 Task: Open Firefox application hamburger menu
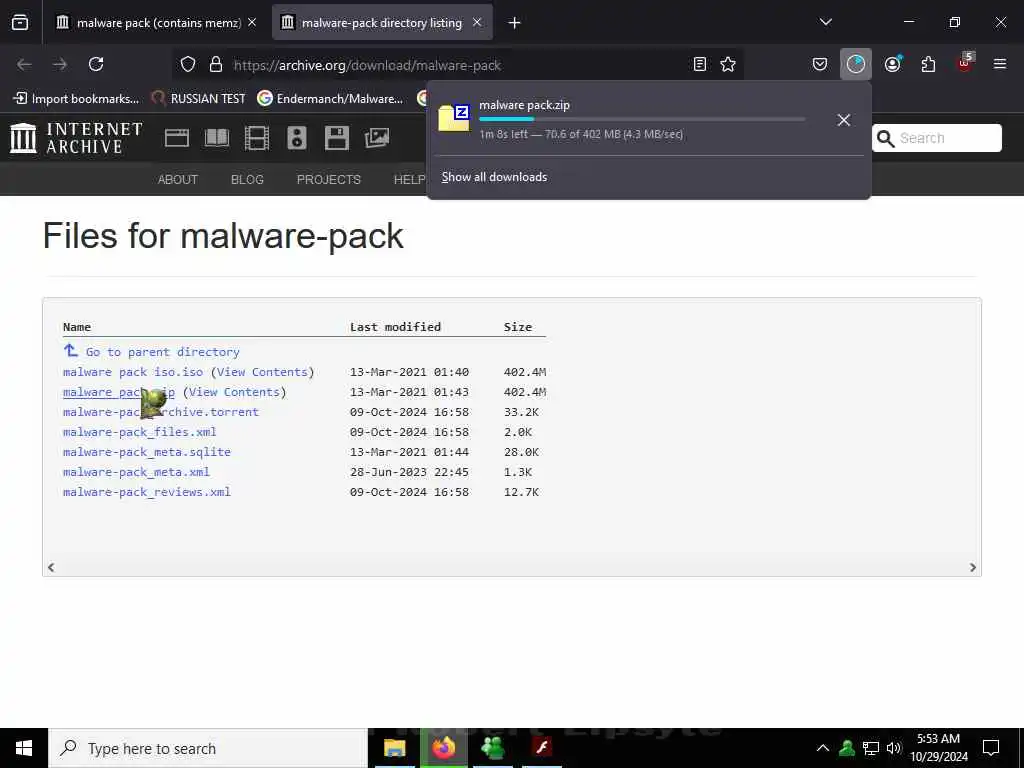(1000, 64)
